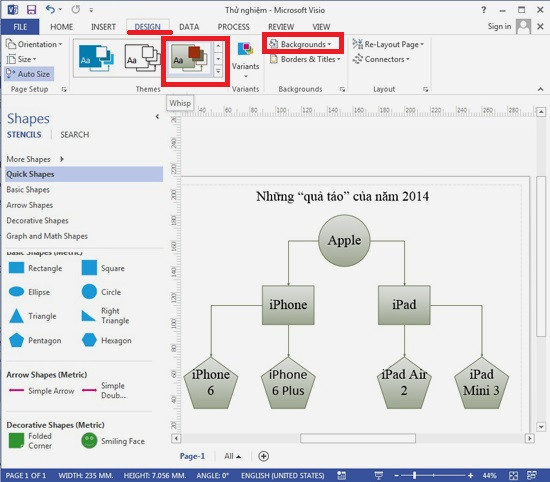
Task: Open the Variants dropdown
Action: click(x=245, y=60)
